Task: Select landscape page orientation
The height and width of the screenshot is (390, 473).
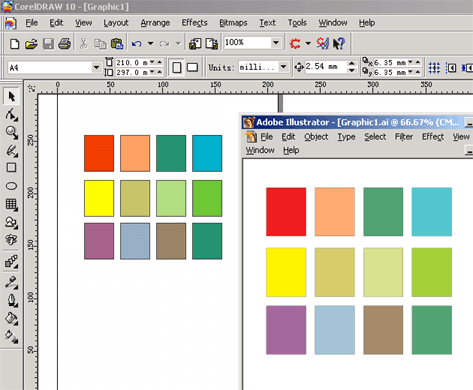Action: (x=192, y=68)
